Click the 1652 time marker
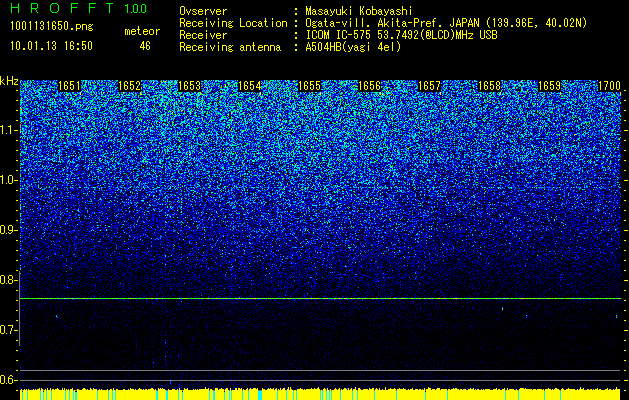The height and width of the screenshot is (400, 629). coord(129,86)
